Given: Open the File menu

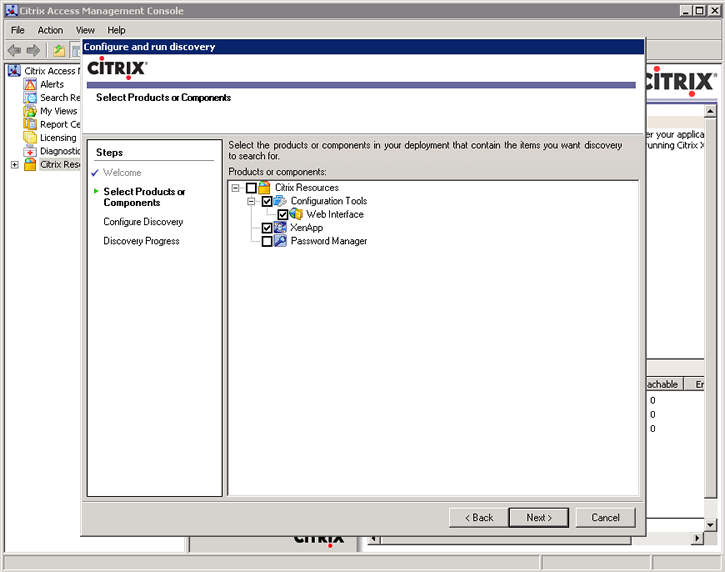Looking at the screenshot, I should point(18,30).
